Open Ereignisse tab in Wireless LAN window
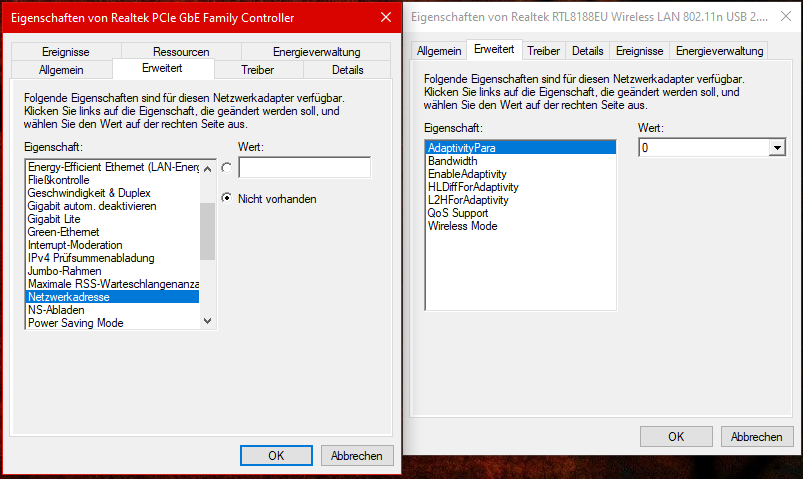The image size is (803, 479). click(x=639, y=51)
